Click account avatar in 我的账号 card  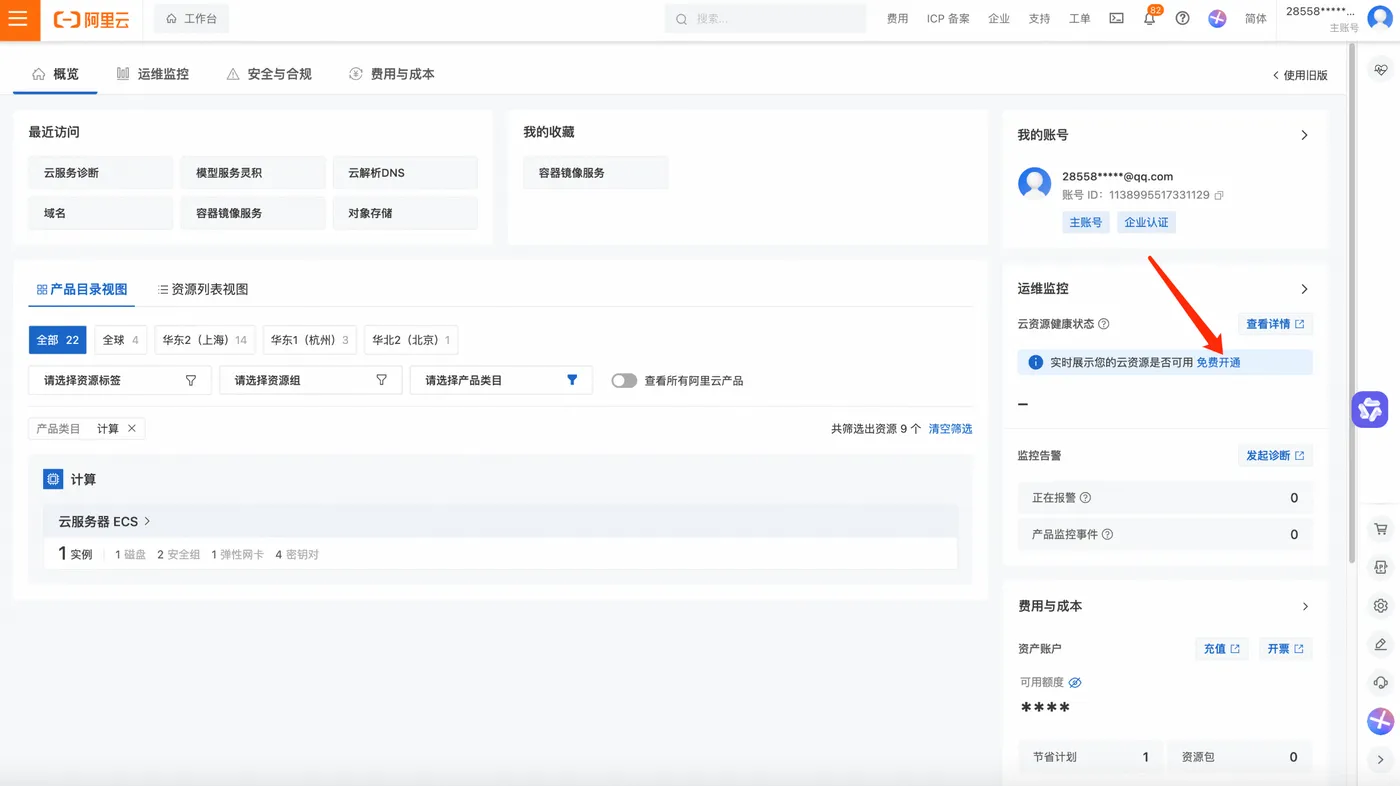coord(1034,183)
